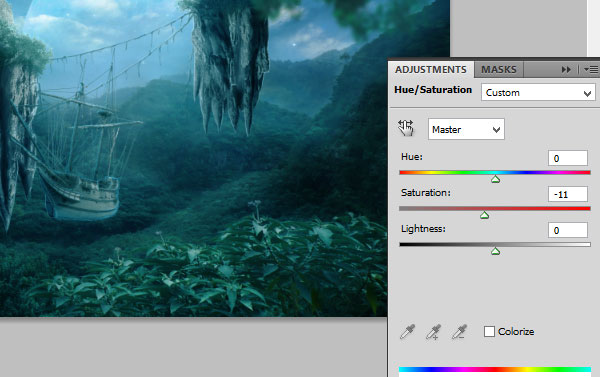Select the on-image targeted adjustment hand tool
The image size is (600, 377).
pyautogui.click(x=406, y=128)
